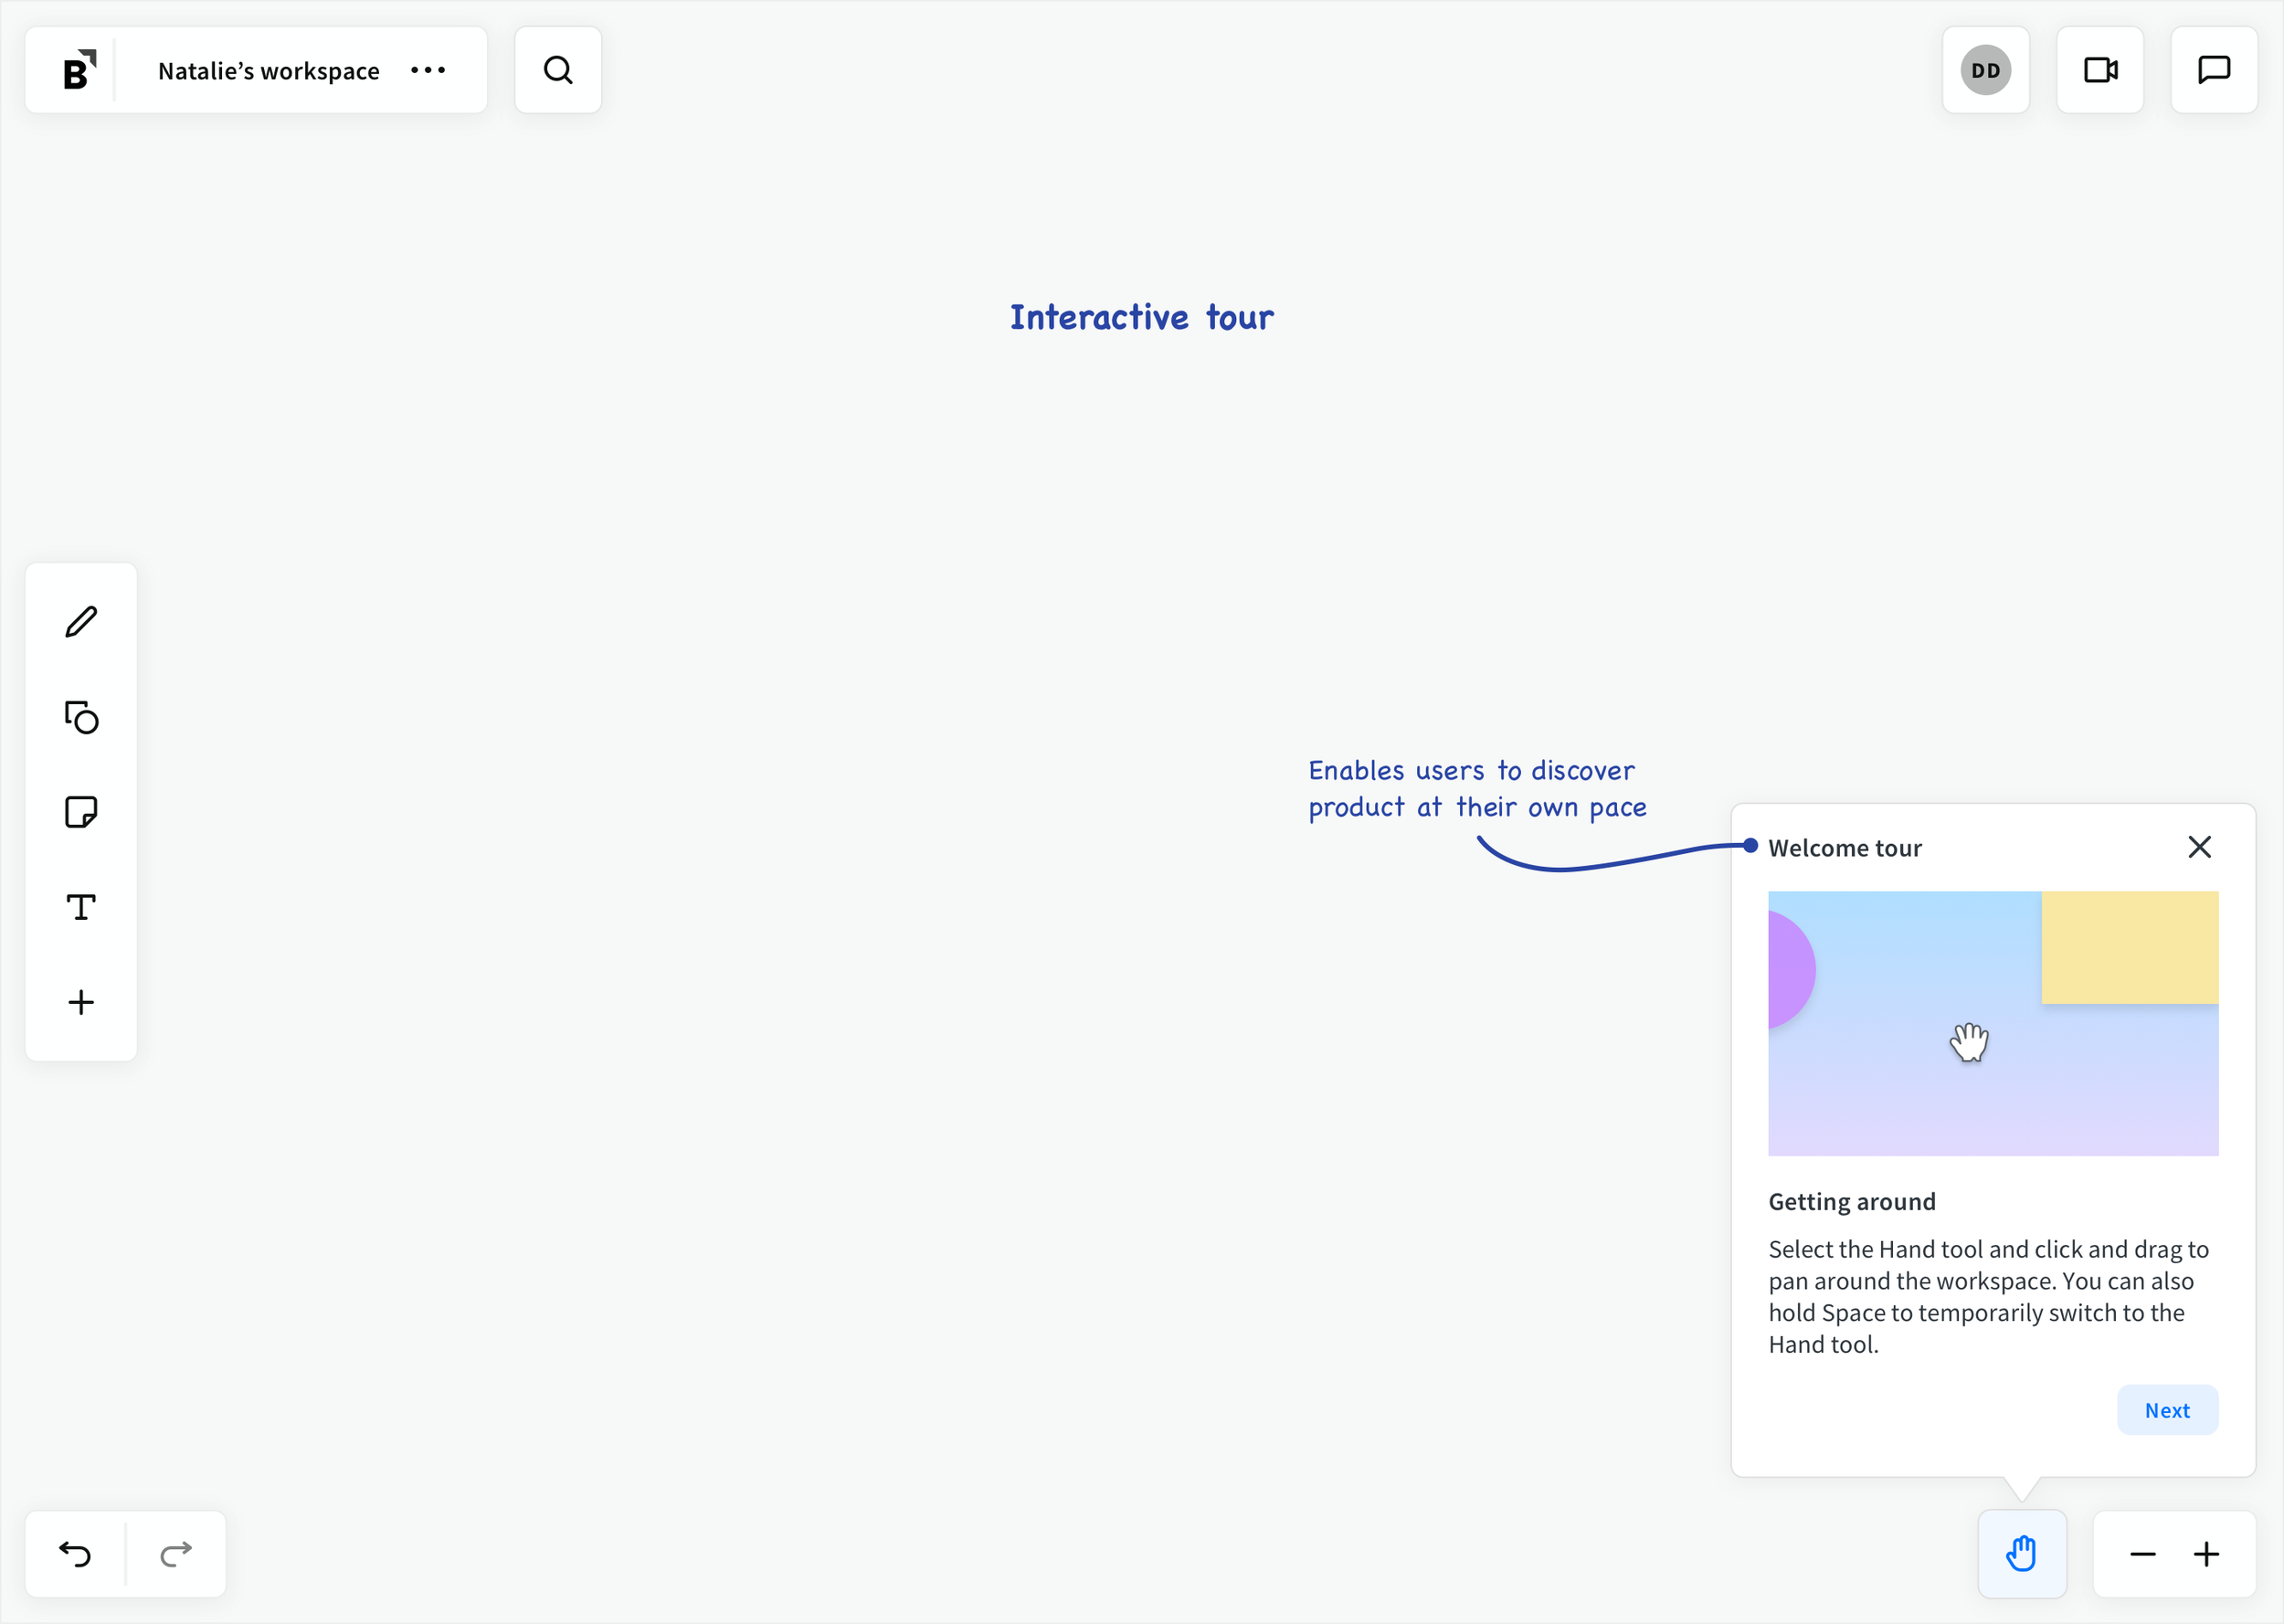Image resolution: width=2284 pixels, height=1624 pixels.
Task: Zoom out with the minus button
Action: pos(2142,1554)
